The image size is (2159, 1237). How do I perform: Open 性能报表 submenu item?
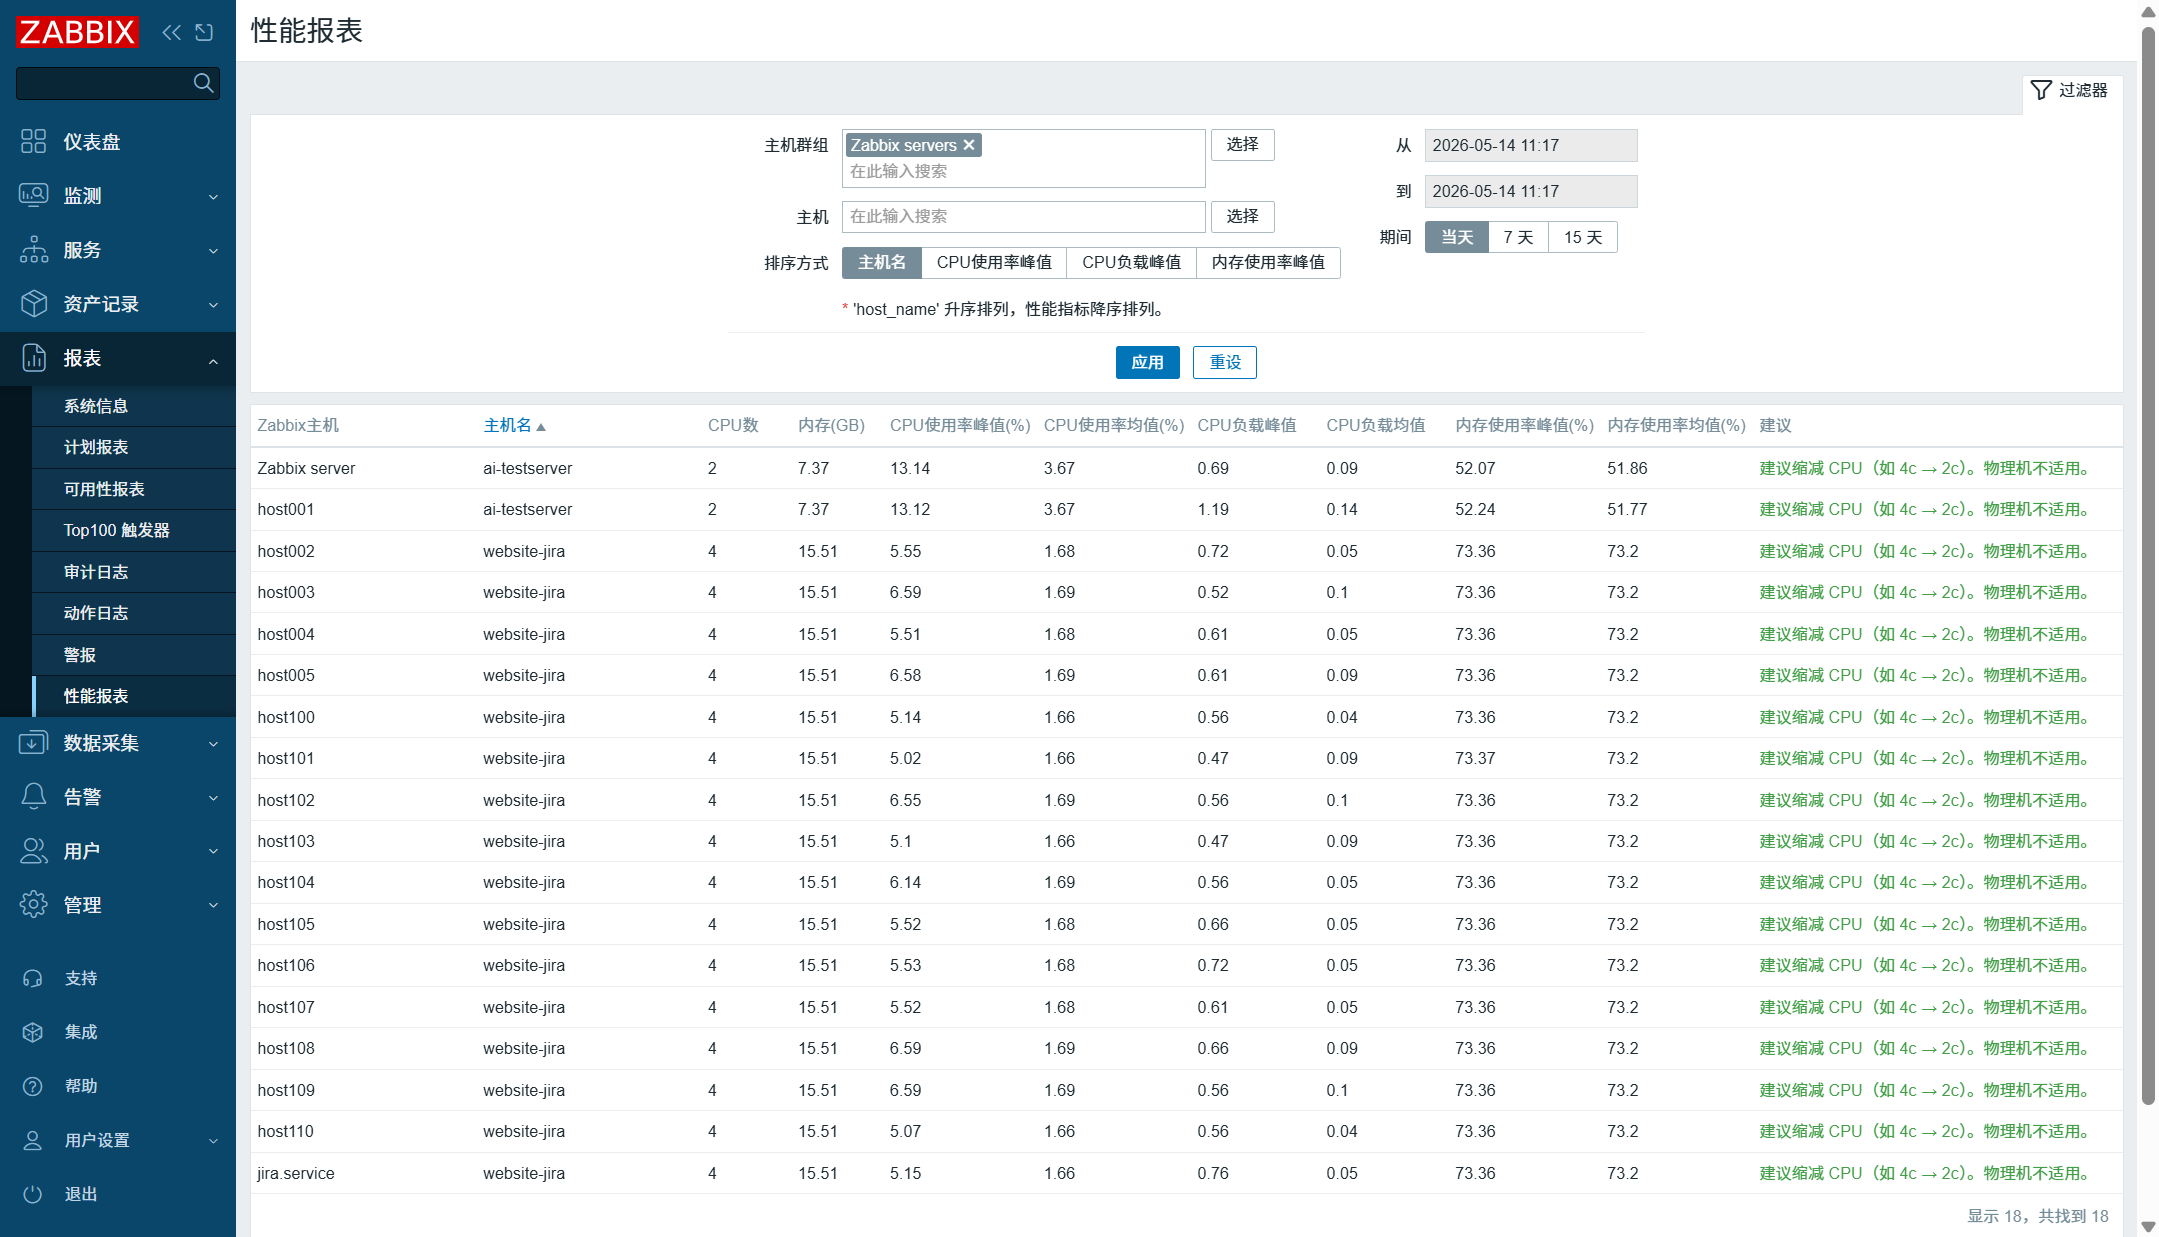tap(134, 696)
